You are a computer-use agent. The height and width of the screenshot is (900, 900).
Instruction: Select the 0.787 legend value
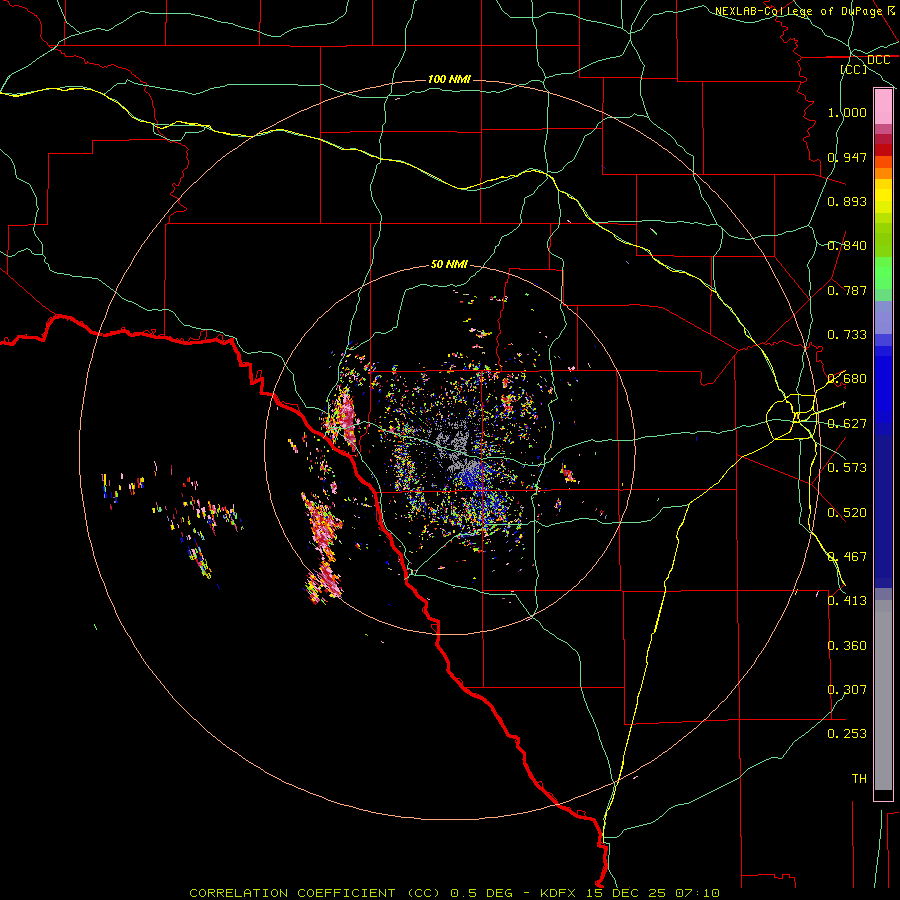[x=847, y=290]
